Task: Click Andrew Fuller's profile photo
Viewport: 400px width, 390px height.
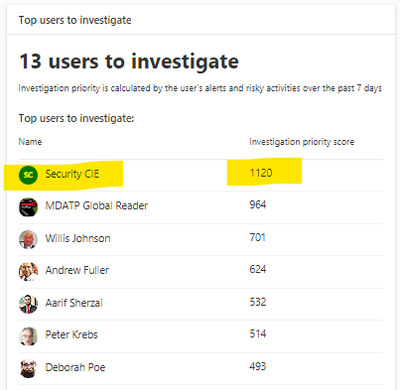Action: (x=28, y=271)
